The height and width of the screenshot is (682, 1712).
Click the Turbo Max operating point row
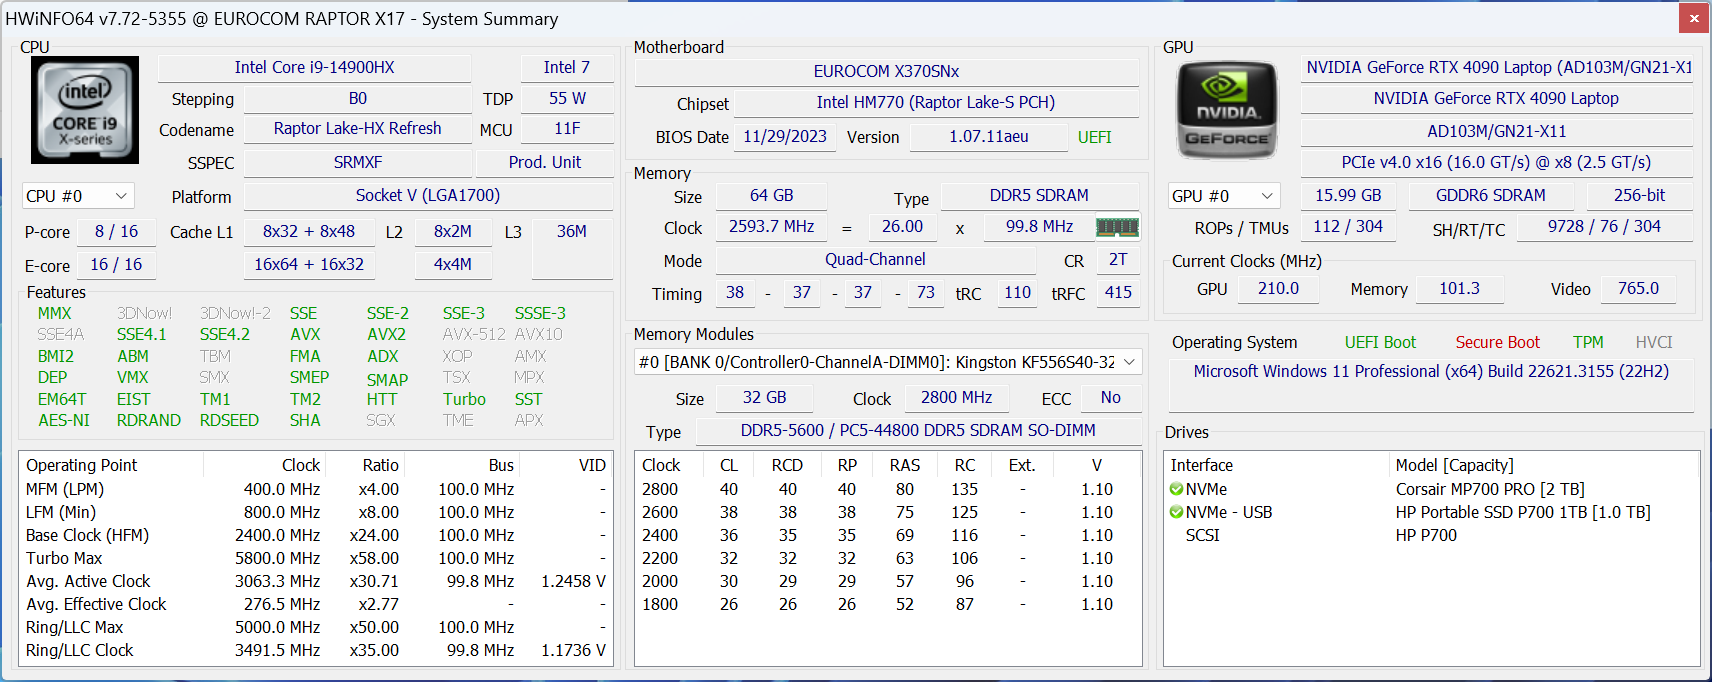tap(316, 558)
